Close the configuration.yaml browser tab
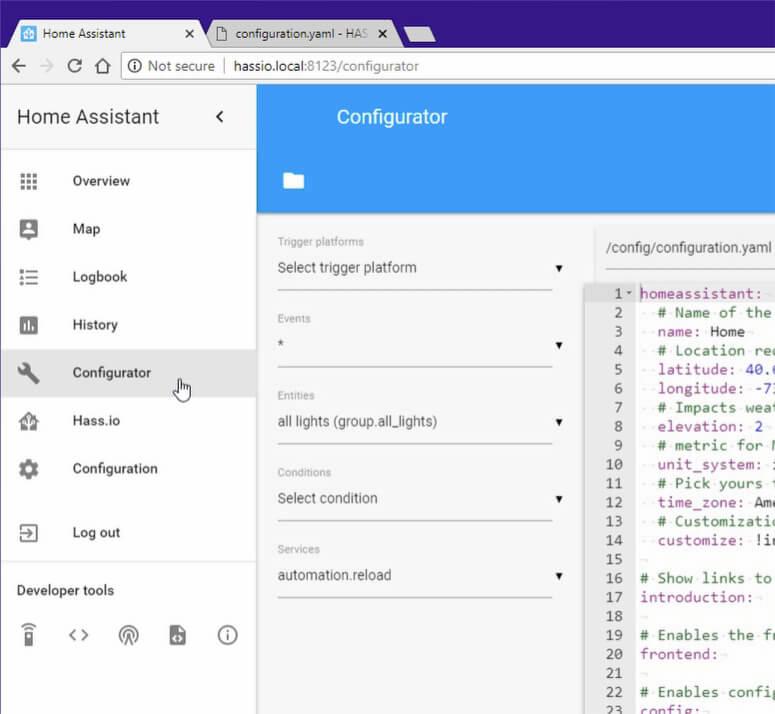775x714 pixels. pos(383,34)
